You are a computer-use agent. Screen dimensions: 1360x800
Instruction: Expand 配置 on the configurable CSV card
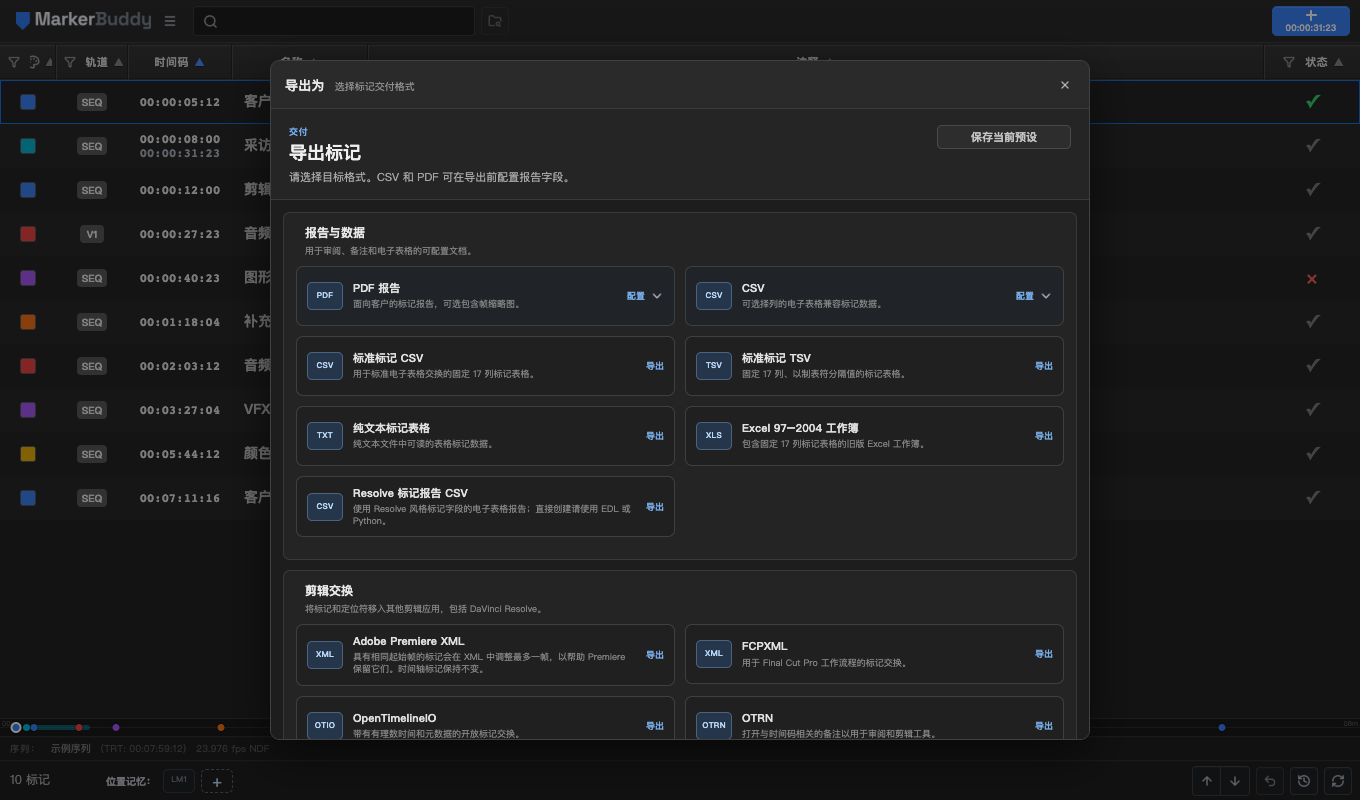coord(1033,296)
